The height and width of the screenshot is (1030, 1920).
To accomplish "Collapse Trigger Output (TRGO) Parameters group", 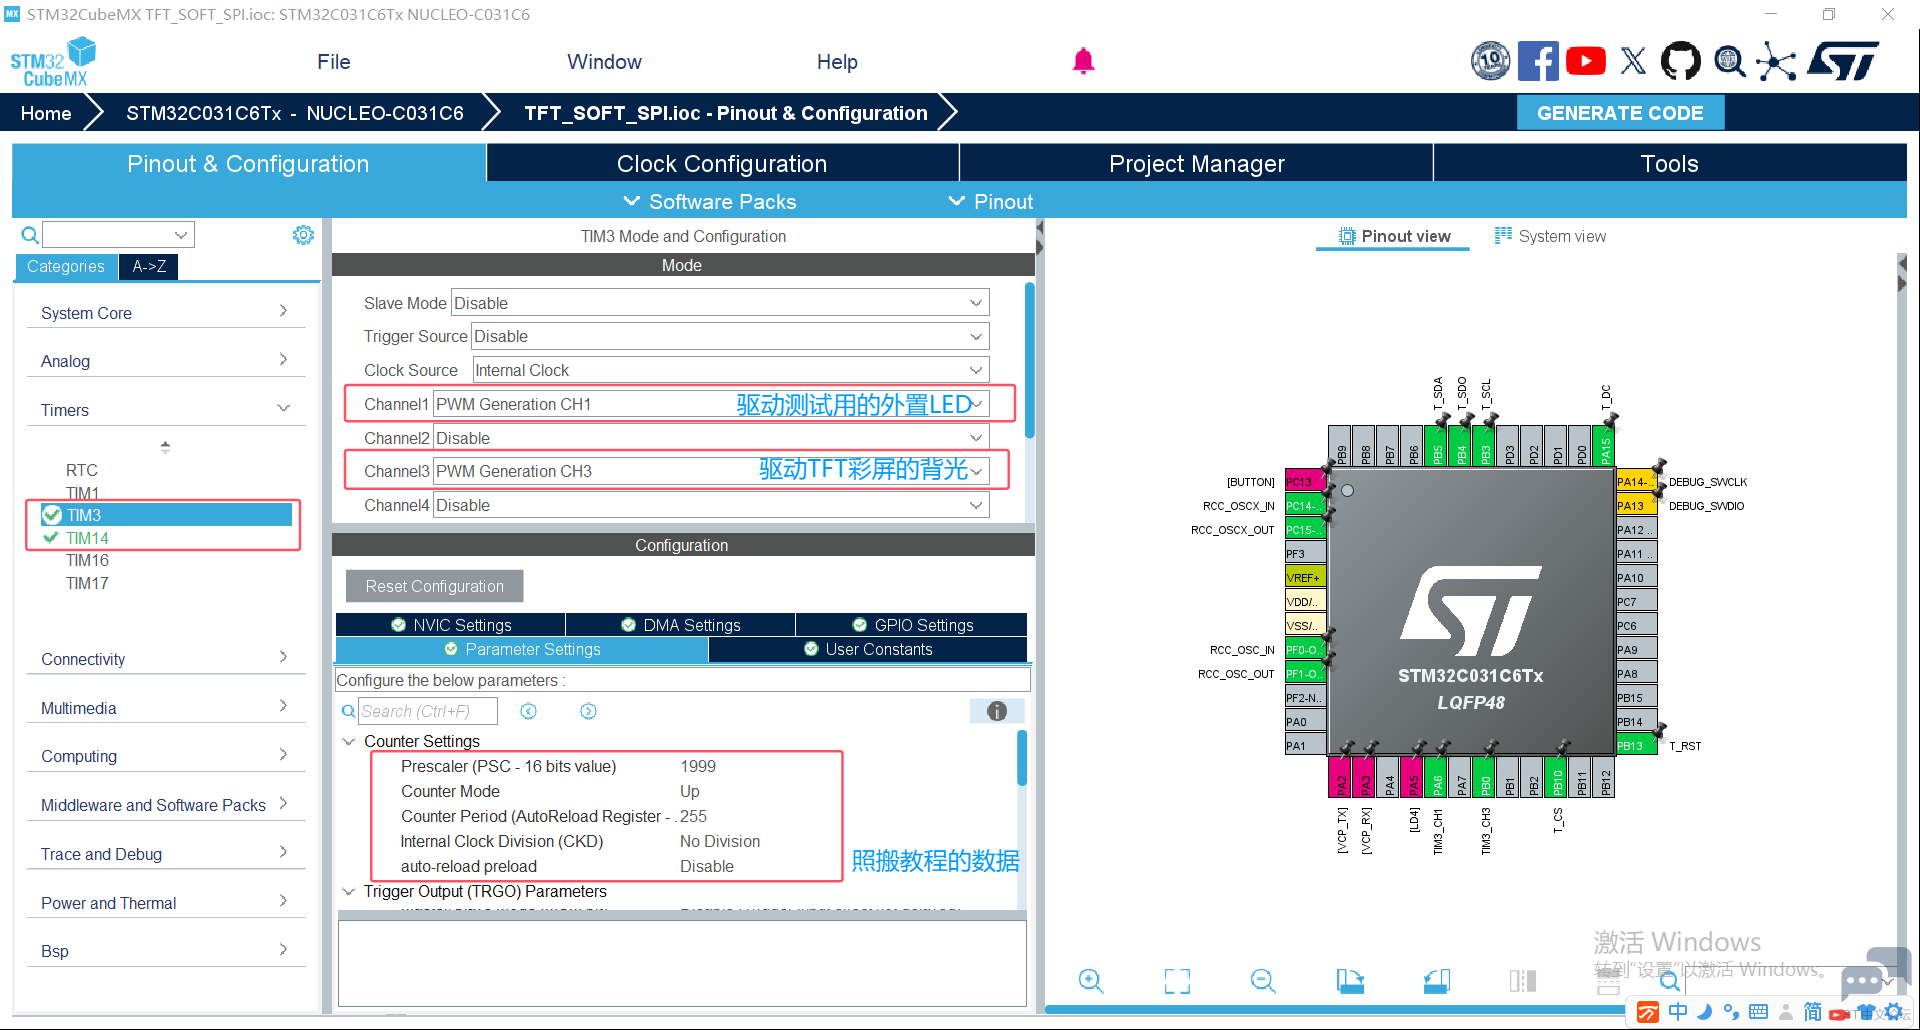I will [x=349, y=891].
